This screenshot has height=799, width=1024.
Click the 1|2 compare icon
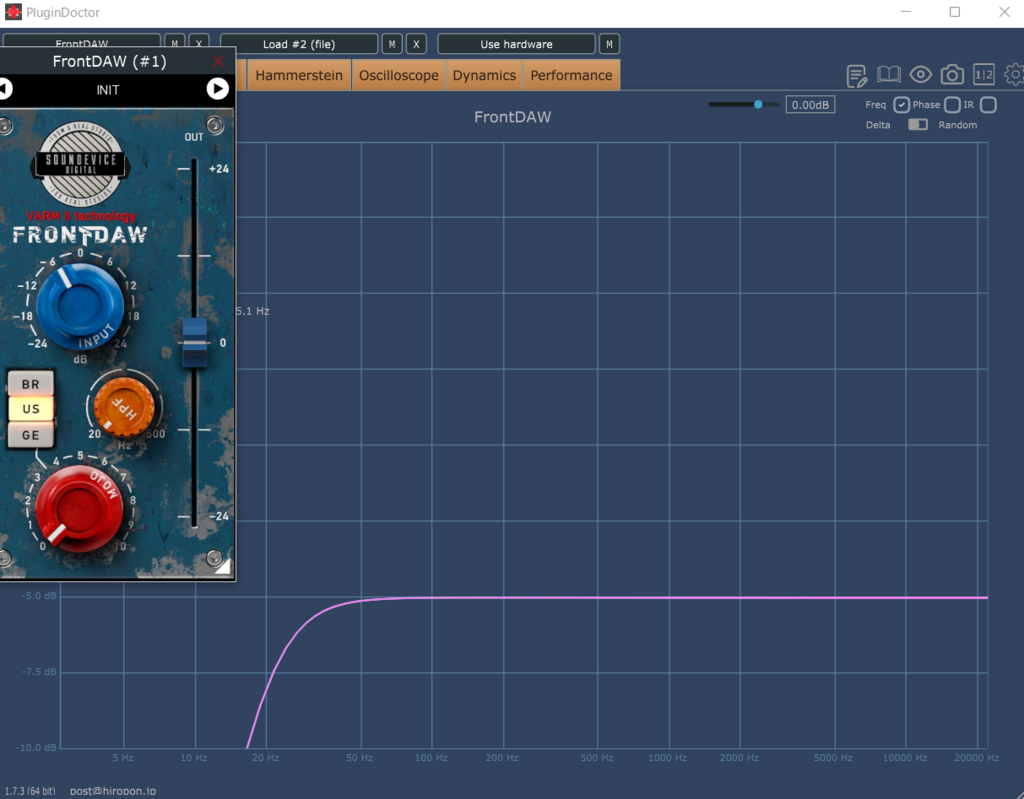[x=984, y=74]
